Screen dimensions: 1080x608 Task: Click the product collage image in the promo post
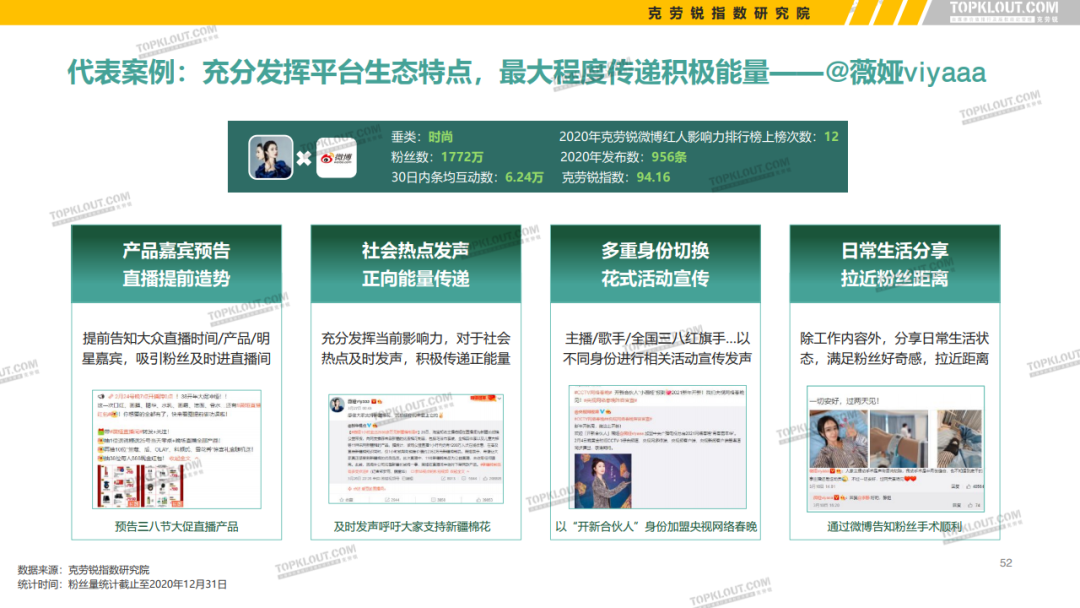141,485
